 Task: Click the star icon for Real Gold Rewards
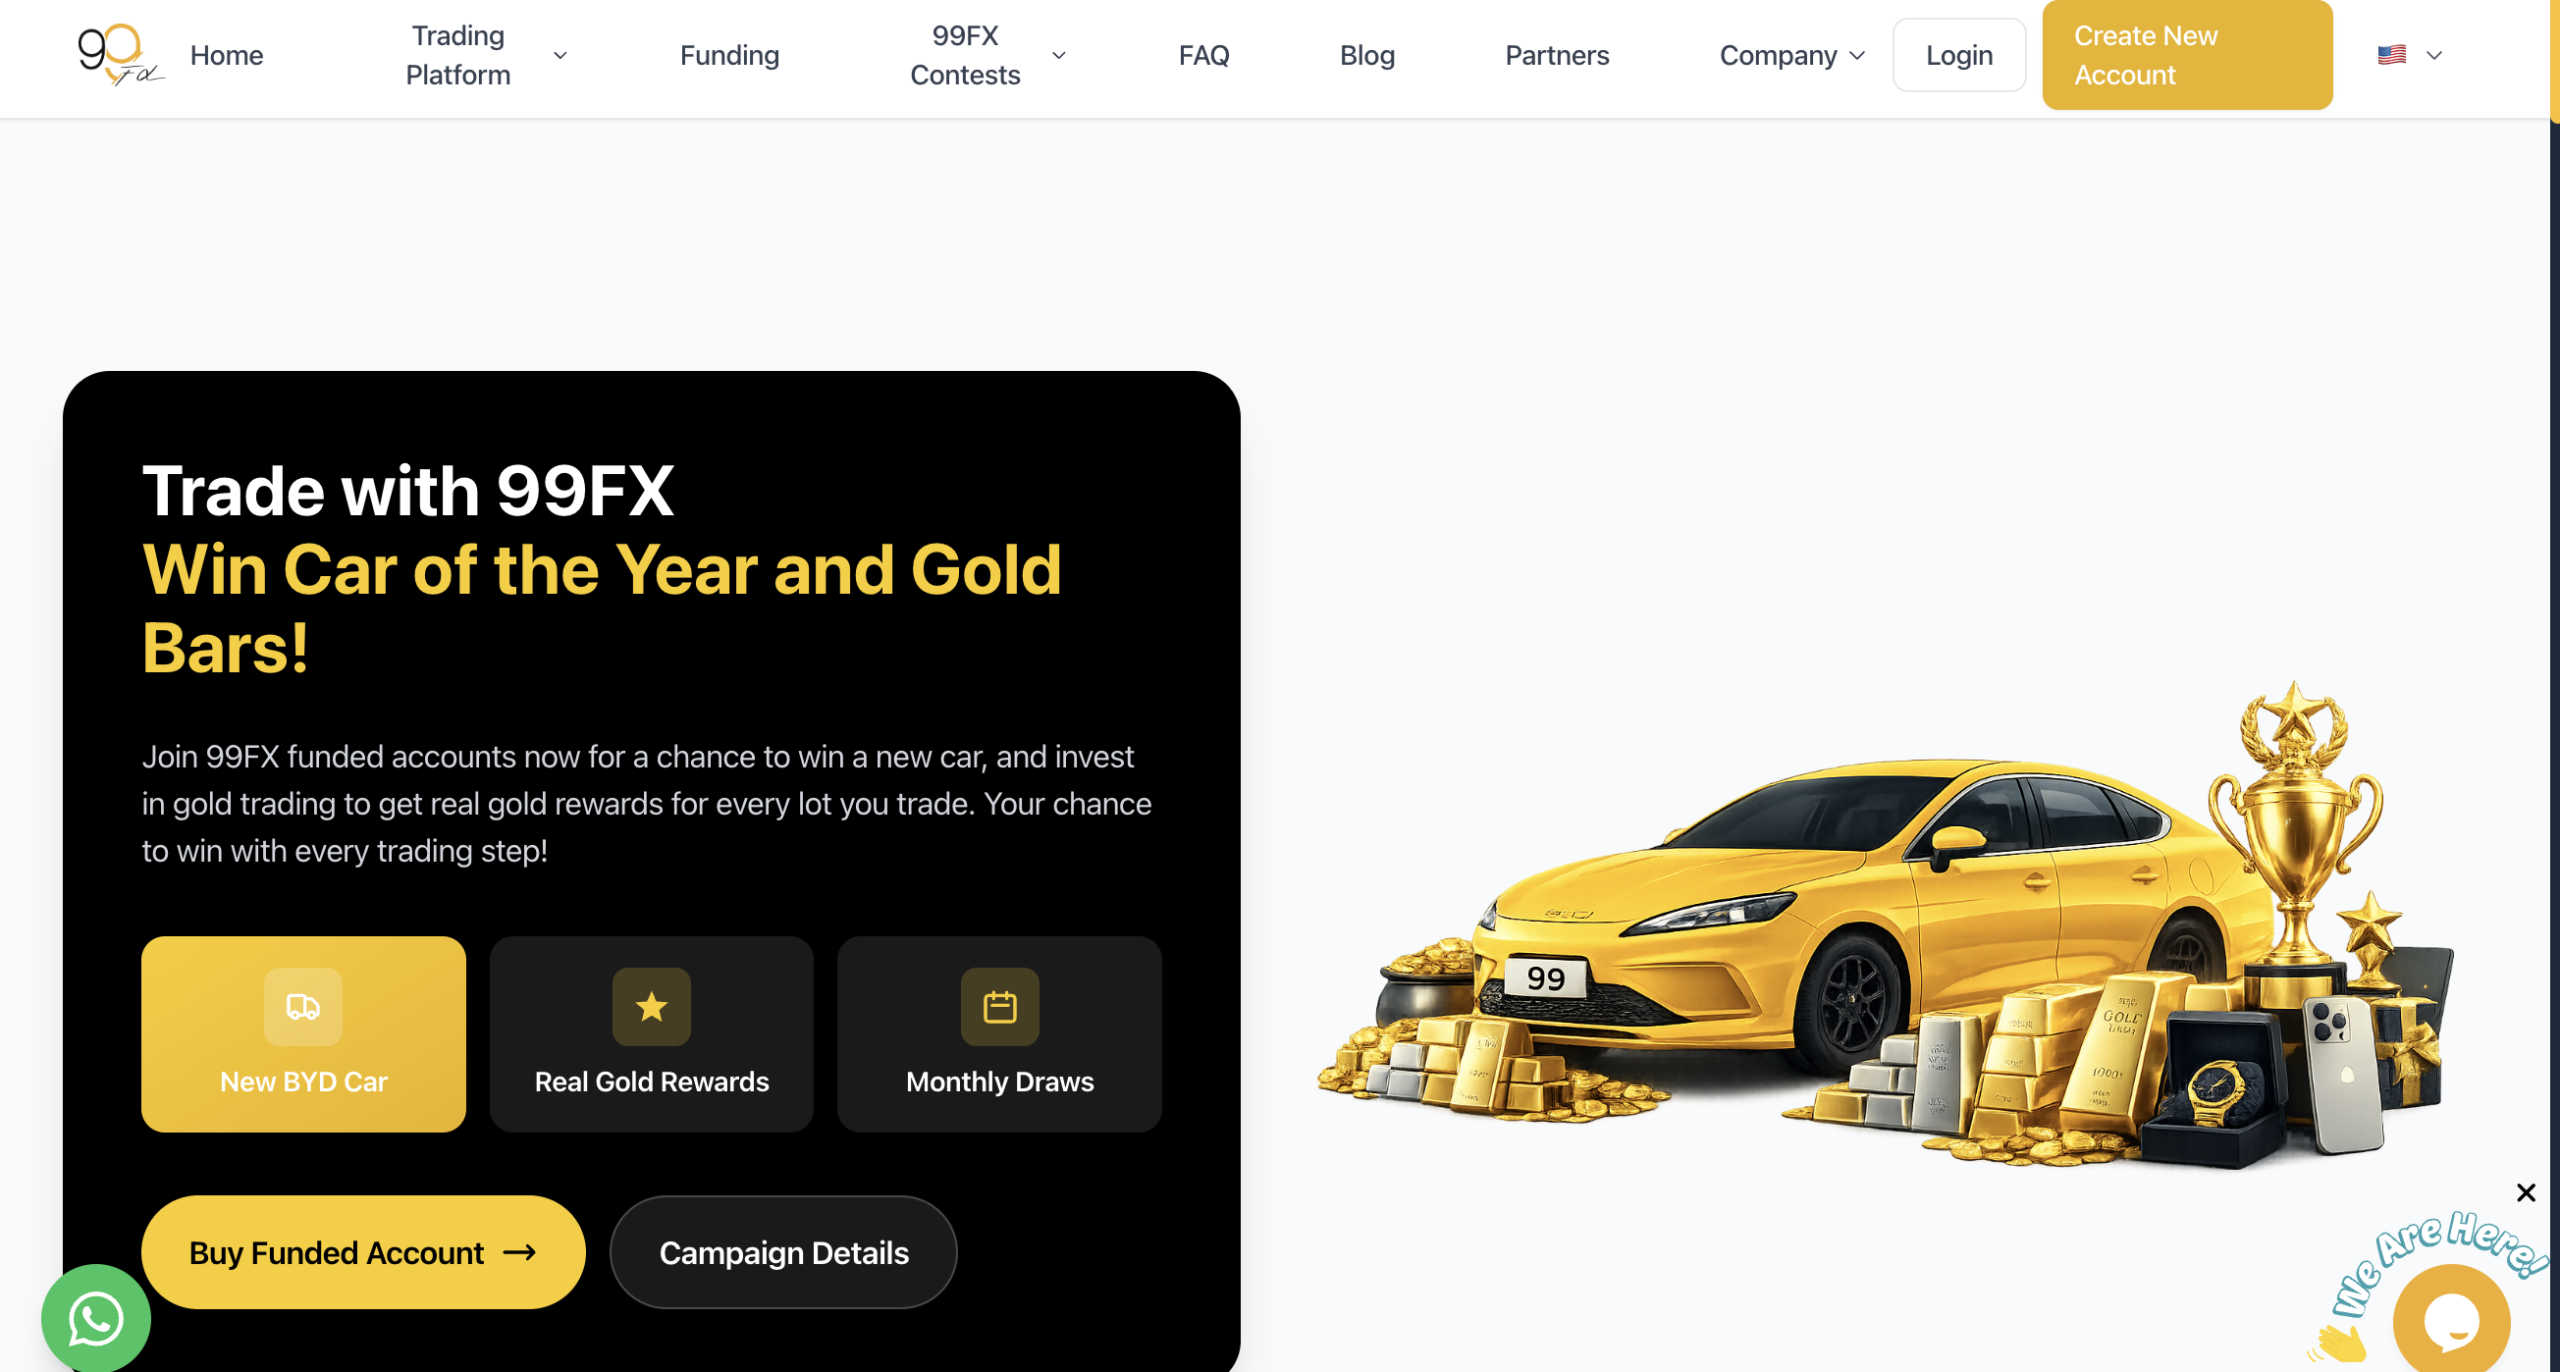651,1006
